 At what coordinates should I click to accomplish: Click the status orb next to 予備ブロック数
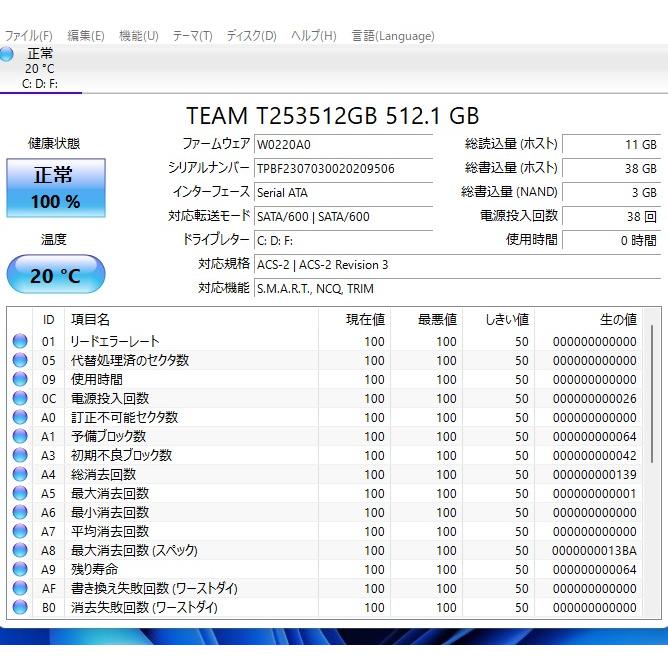pos(20,436)
